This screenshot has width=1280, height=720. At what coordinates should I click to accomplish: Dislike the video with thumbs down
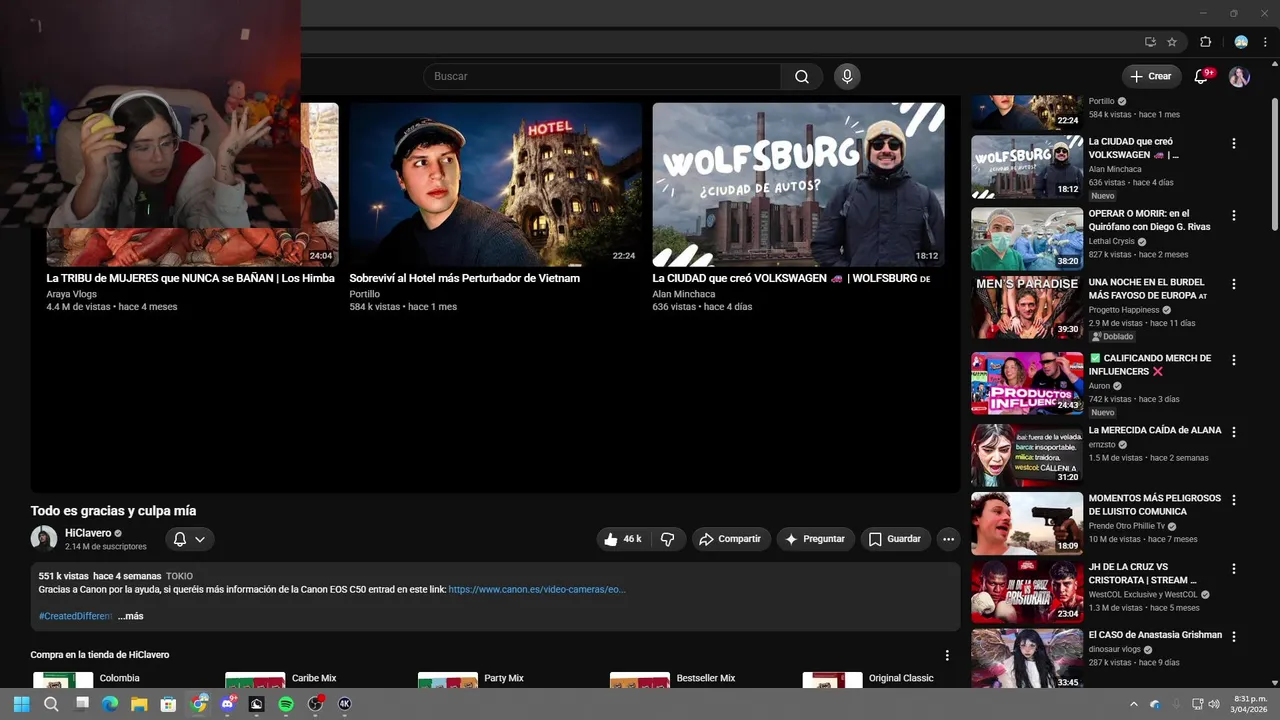pos(668,539)
